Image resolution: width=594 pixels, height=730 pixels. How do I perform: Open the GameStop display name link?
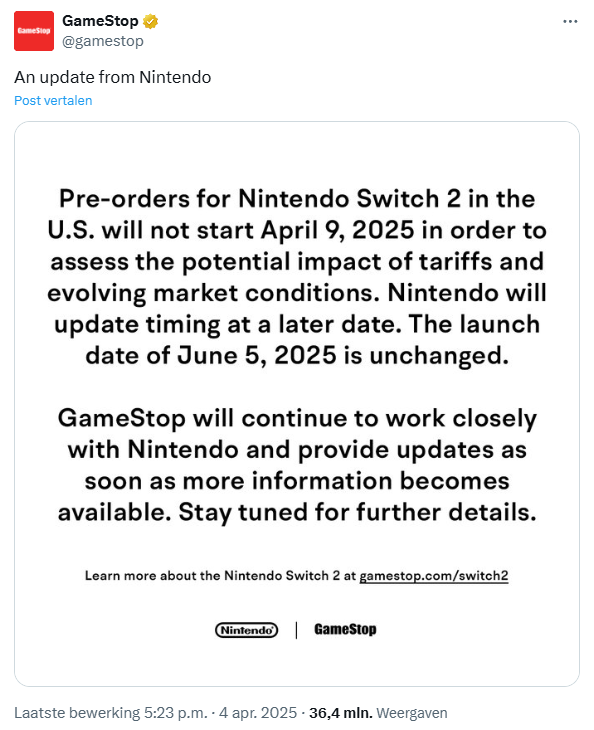pyautogui.click(x=100, y=21)
